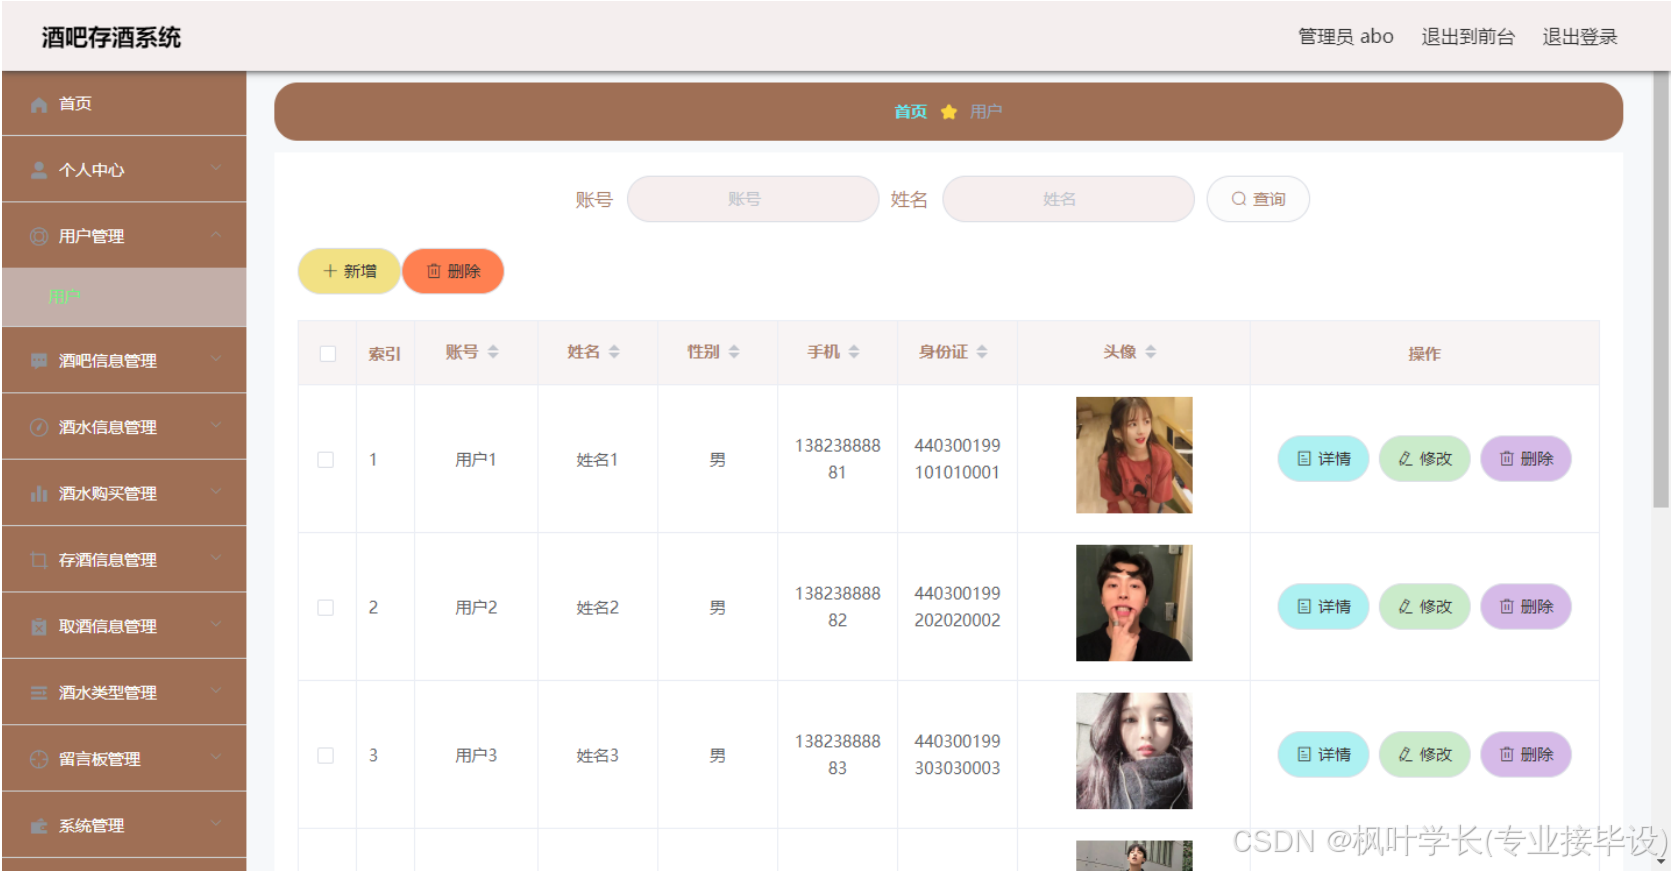This screenshot has width=1672, height=871.
Task: Click the 姓名1 cell
Action: 597,460
